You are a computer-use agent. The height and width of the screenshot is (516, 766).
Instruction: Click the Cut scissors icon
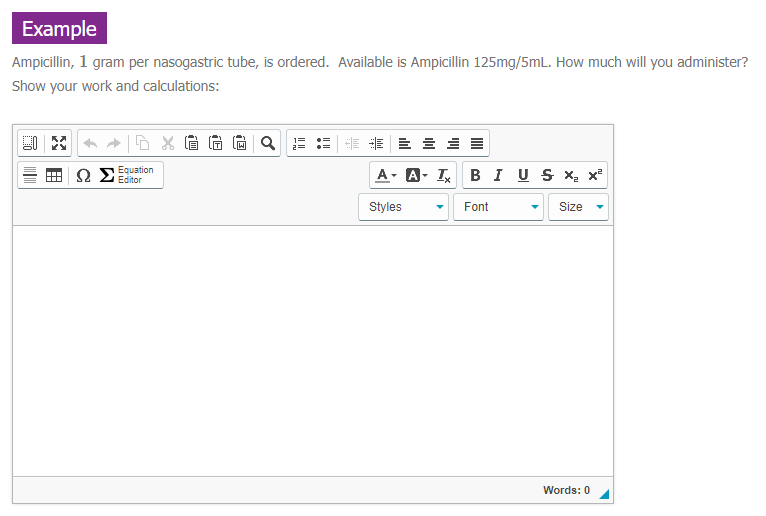click(168, 143)
